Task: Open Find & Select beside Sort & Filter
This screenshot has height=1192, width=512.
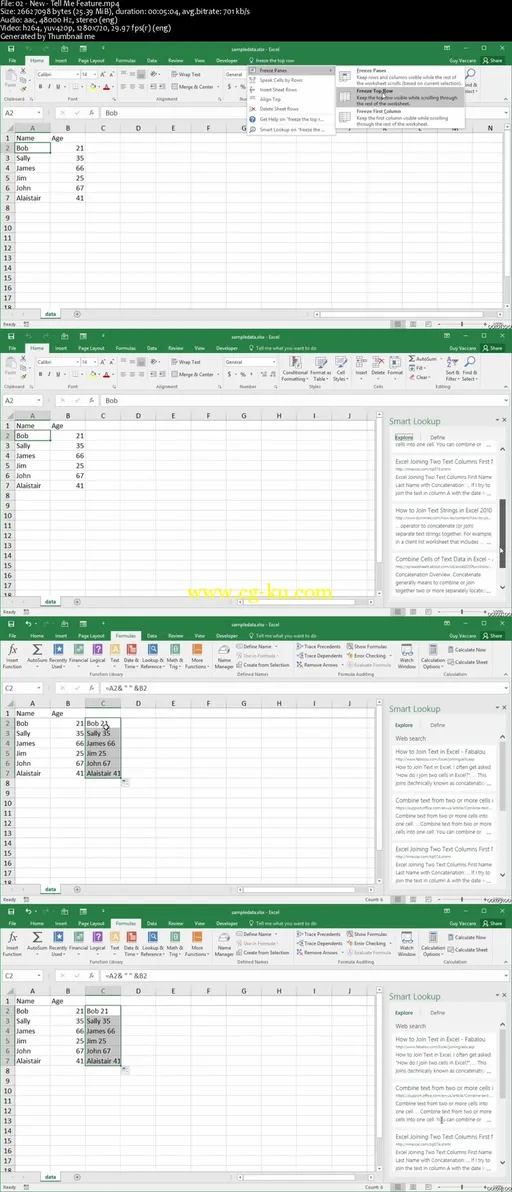Action: click(470, 367)
